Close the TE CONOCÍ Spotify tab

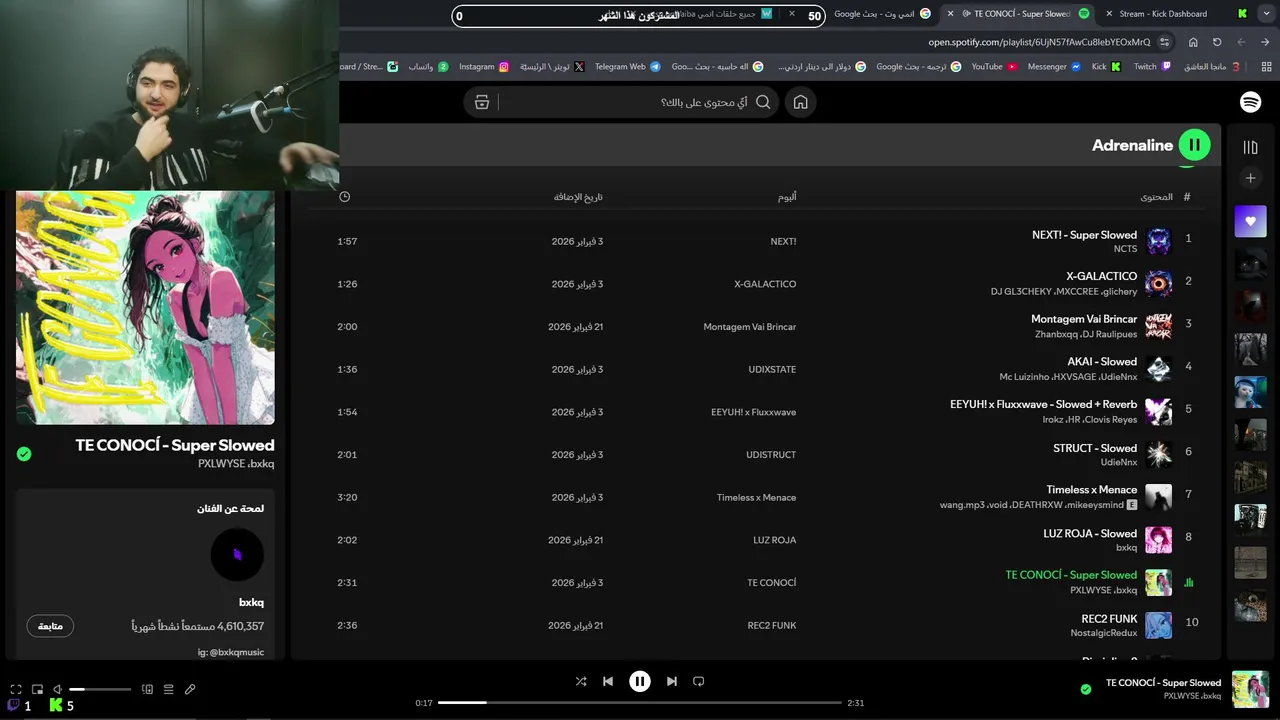pyautogui.click(x=950, y=14)
